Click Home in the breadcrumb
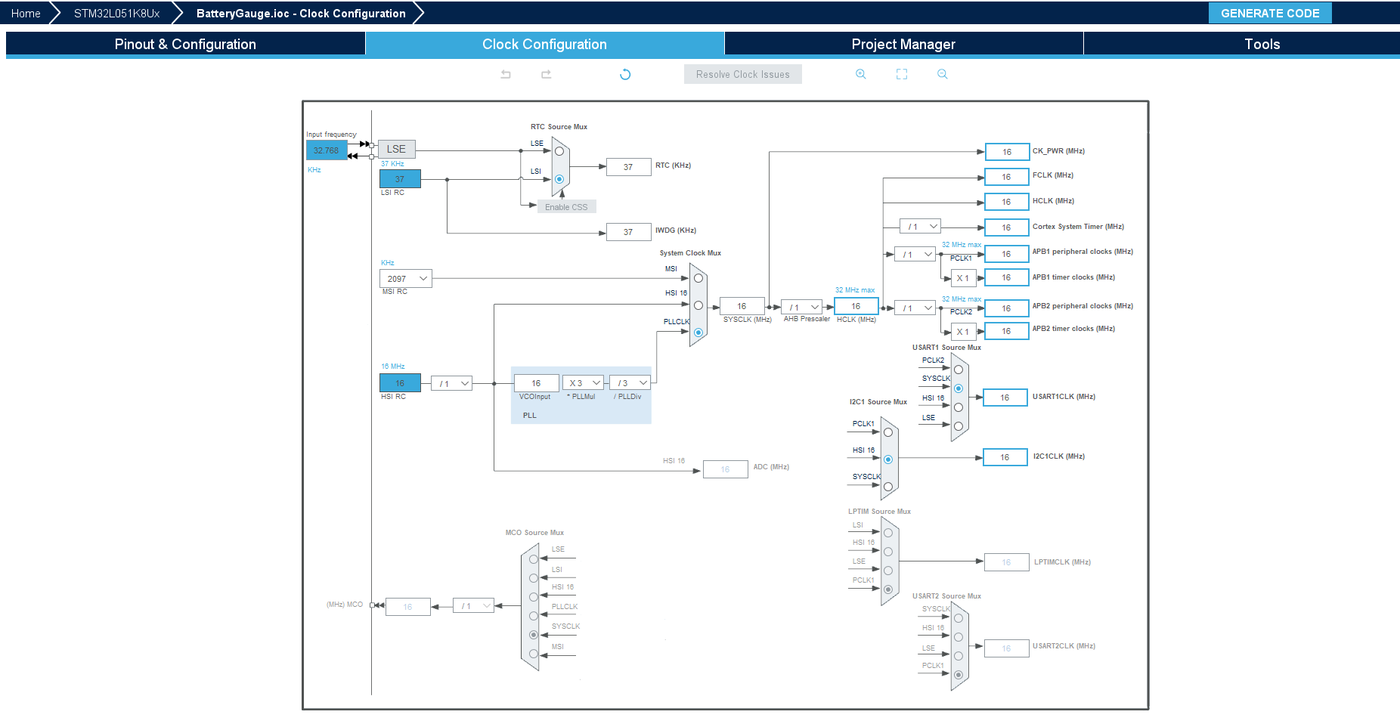 (x=26, y=13)
